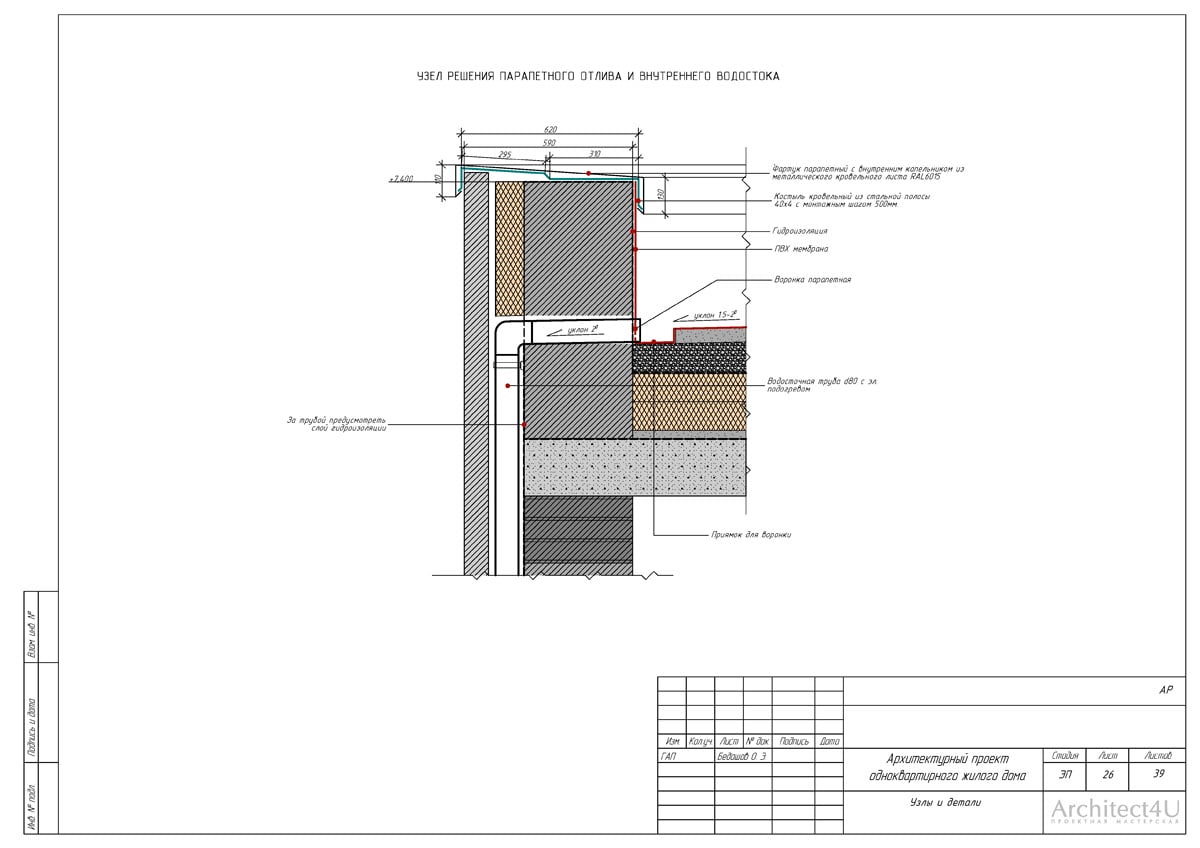The width and height of the screenshot is (1200, 848).
Task: Select the 'уклон 1.5-2' slope label
Action: point(714,315)
